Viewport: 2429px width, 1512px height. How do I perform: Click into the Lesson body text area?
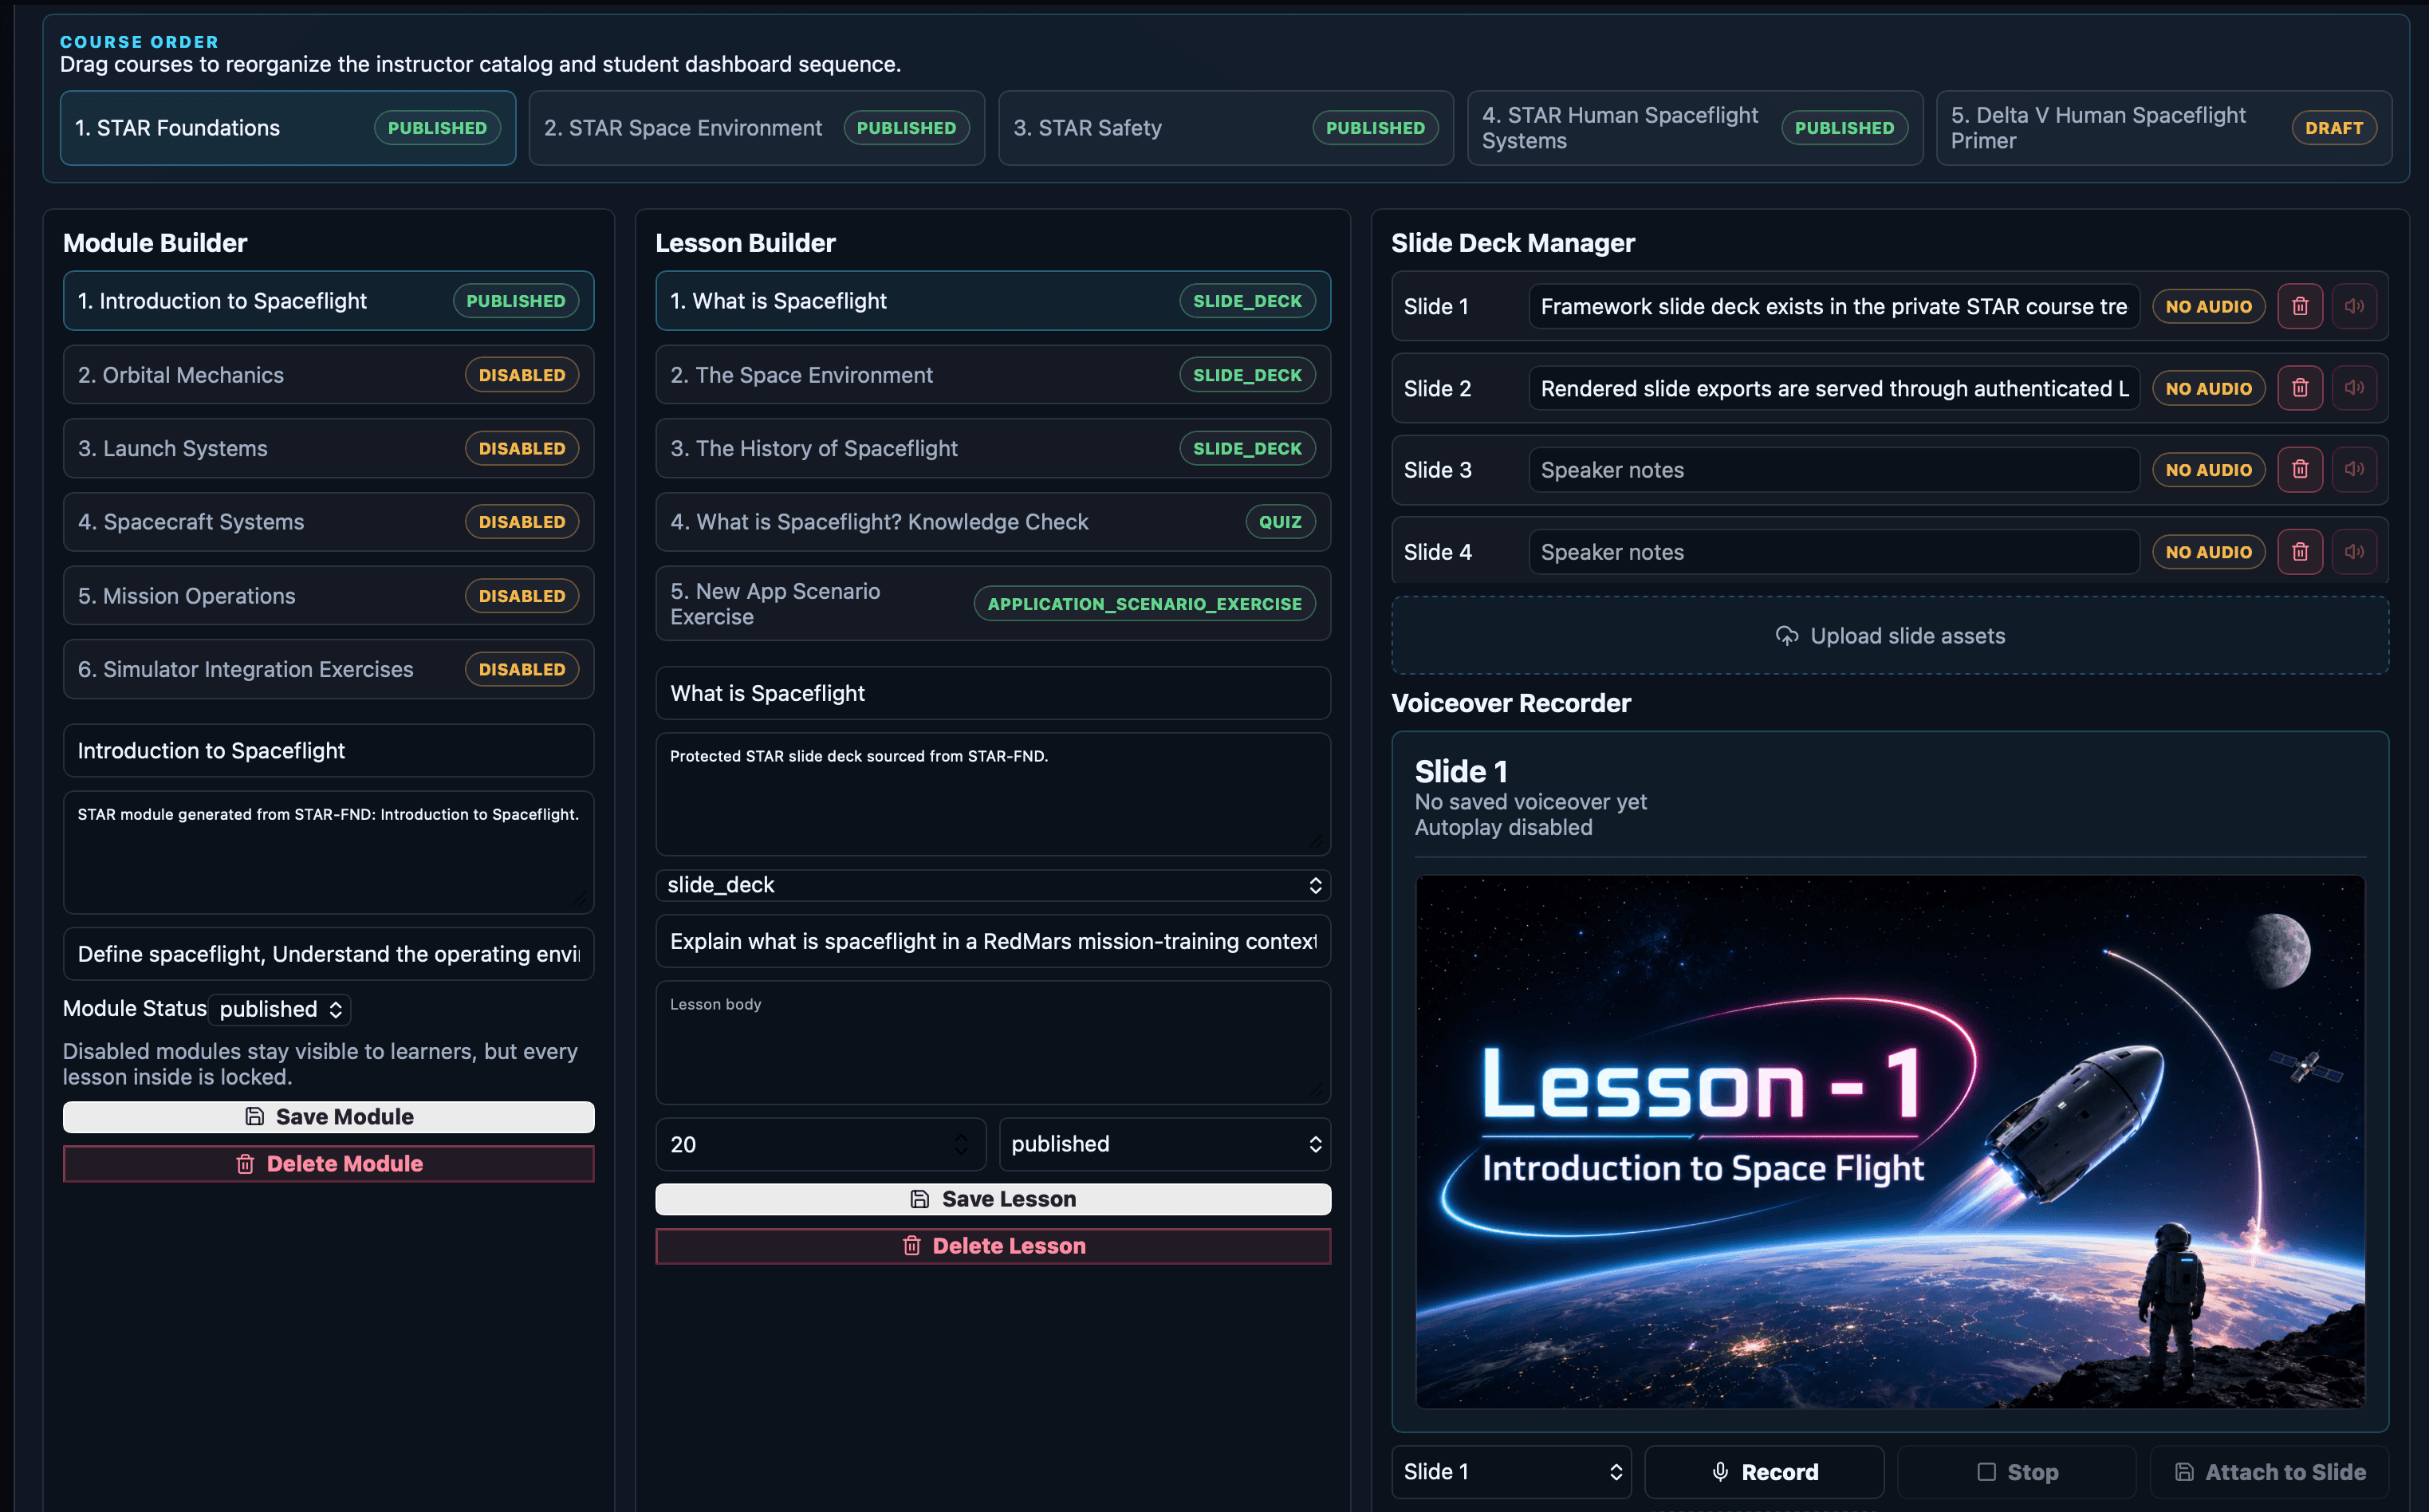click(993, 1042)
